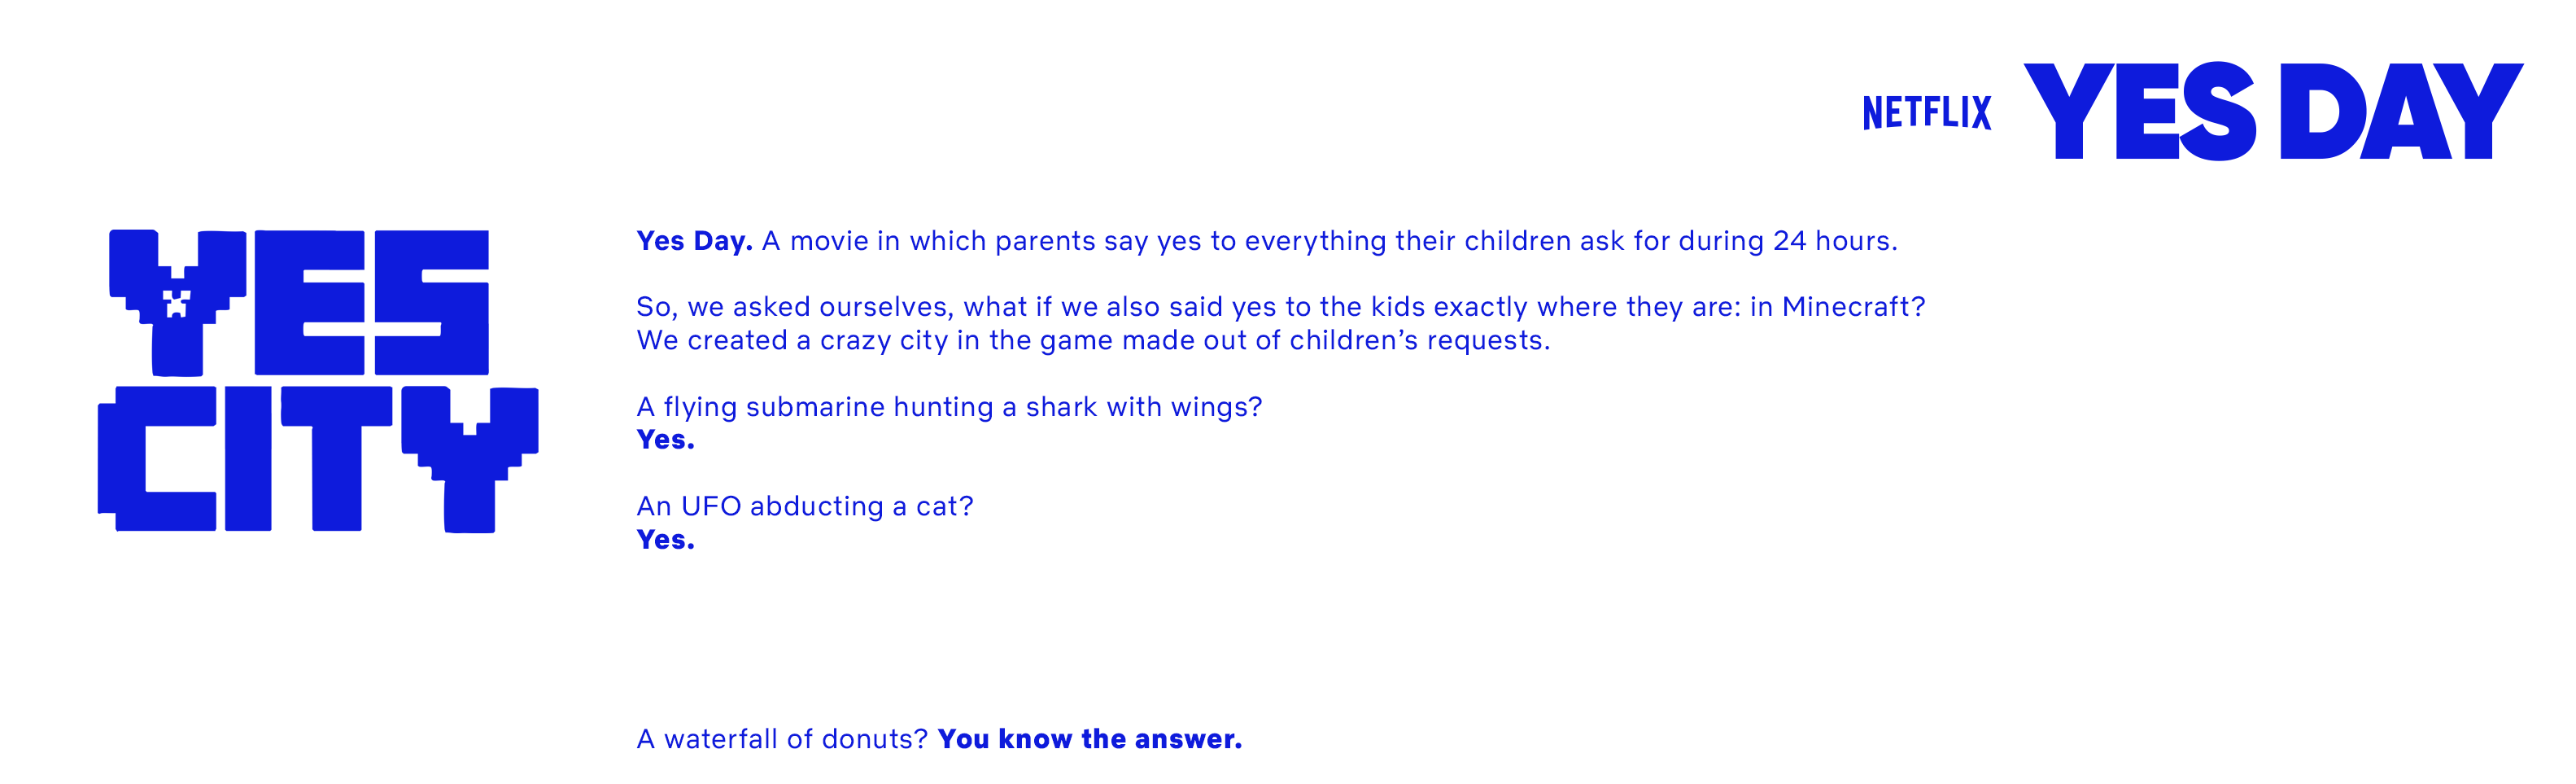Click the bold "Yes Day." text
The width and height of the screenshot is (2576, 784).
click(x=694, y=241)
